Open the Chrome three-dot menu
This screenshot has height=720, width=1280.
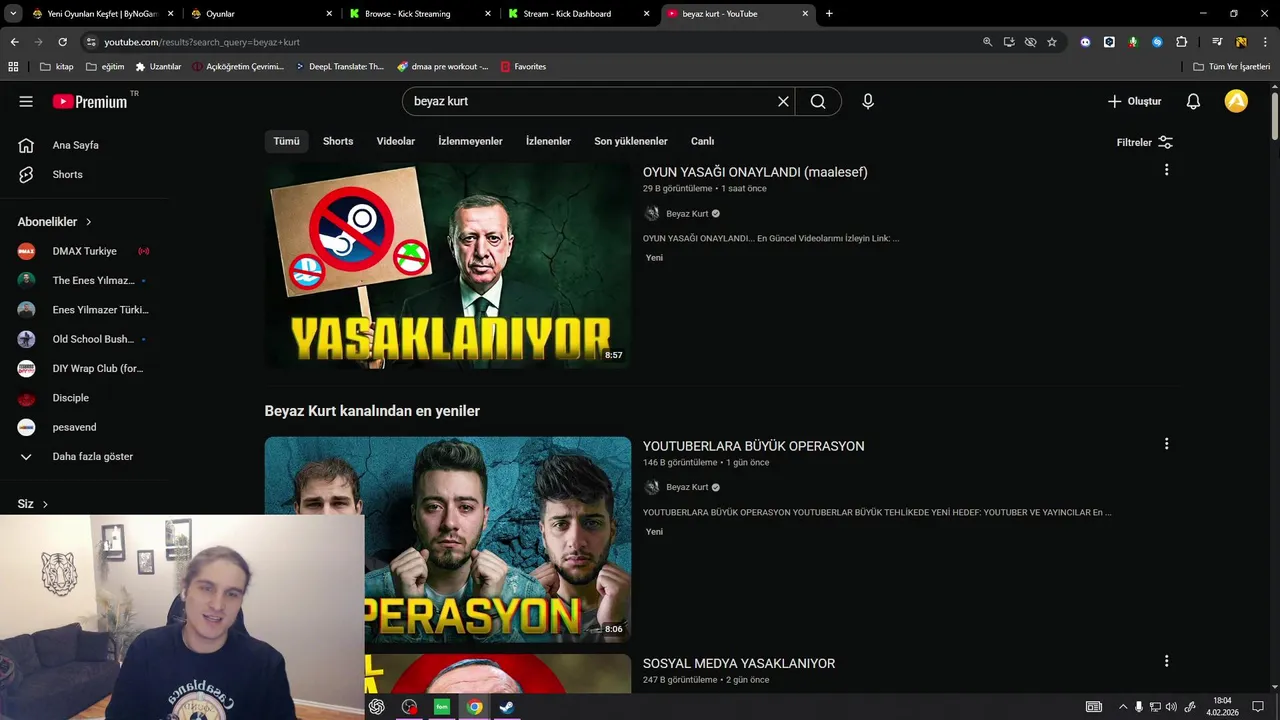1264,42
